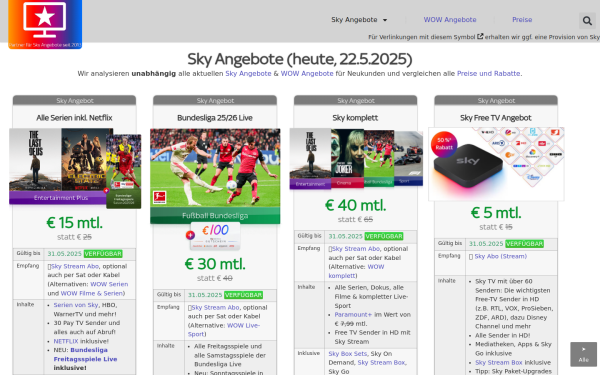Open Sky Stream Abo link in Bundesliga card
Image resolution: width=600 pixels, height=375 pixels.
215,308
